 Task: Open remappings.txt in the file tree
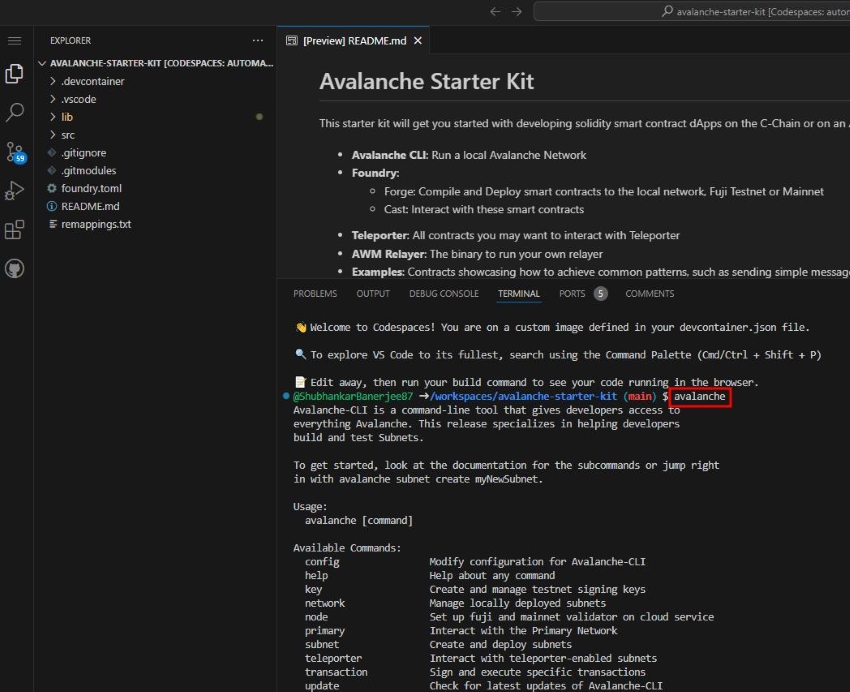tap(96, 224)
